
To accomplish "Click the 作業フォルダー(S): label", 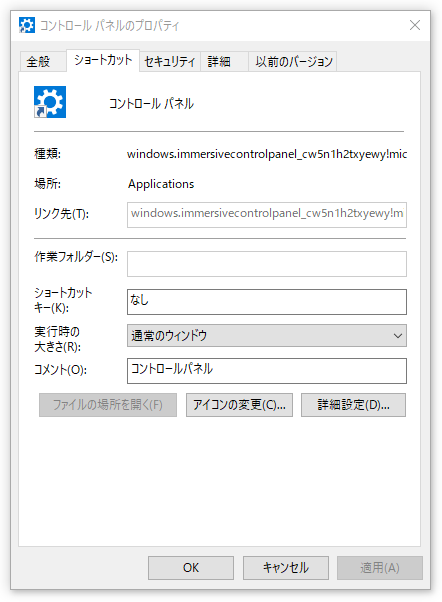I will point(76,257).
